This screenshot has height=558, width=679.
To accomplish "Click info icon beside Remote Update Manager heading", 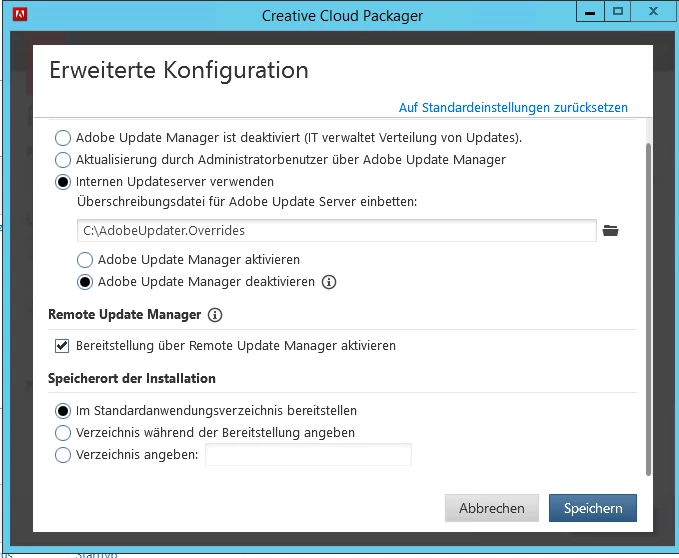I will (215, 315).
